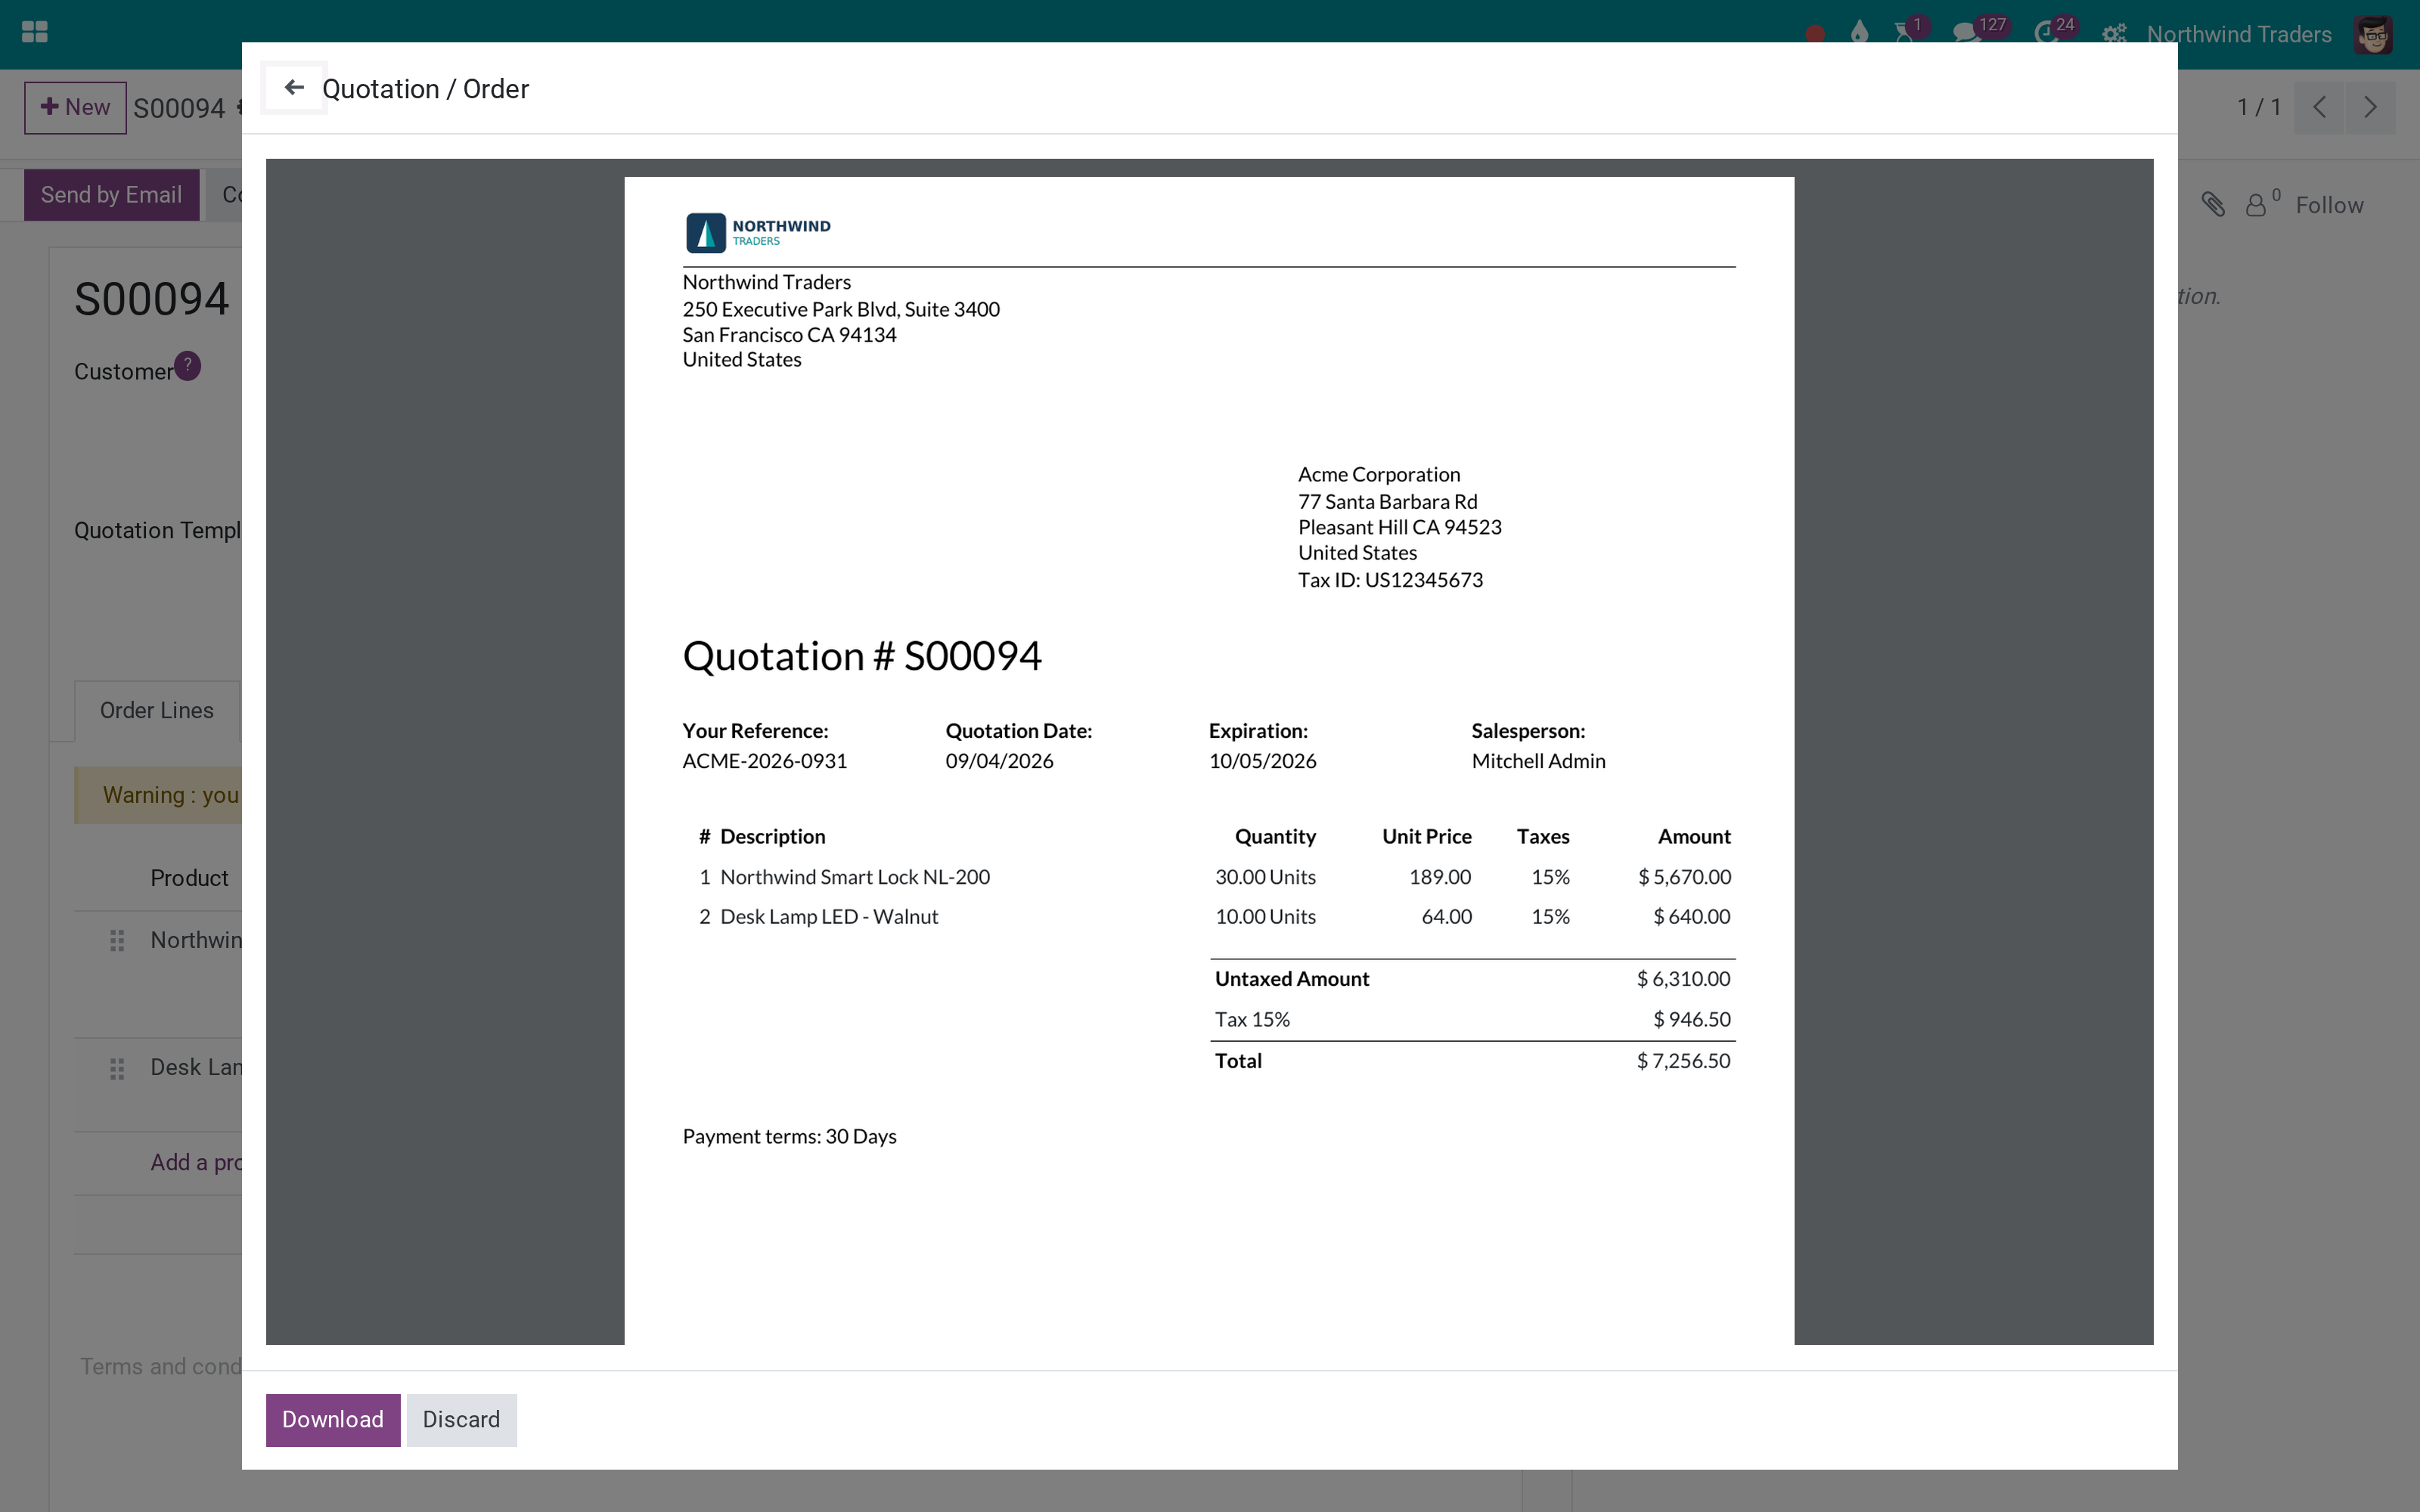The image size is (2420, 1512).
Task: Go to the next record arrow
Action: pyautogui.click(x=2370, y=107)
